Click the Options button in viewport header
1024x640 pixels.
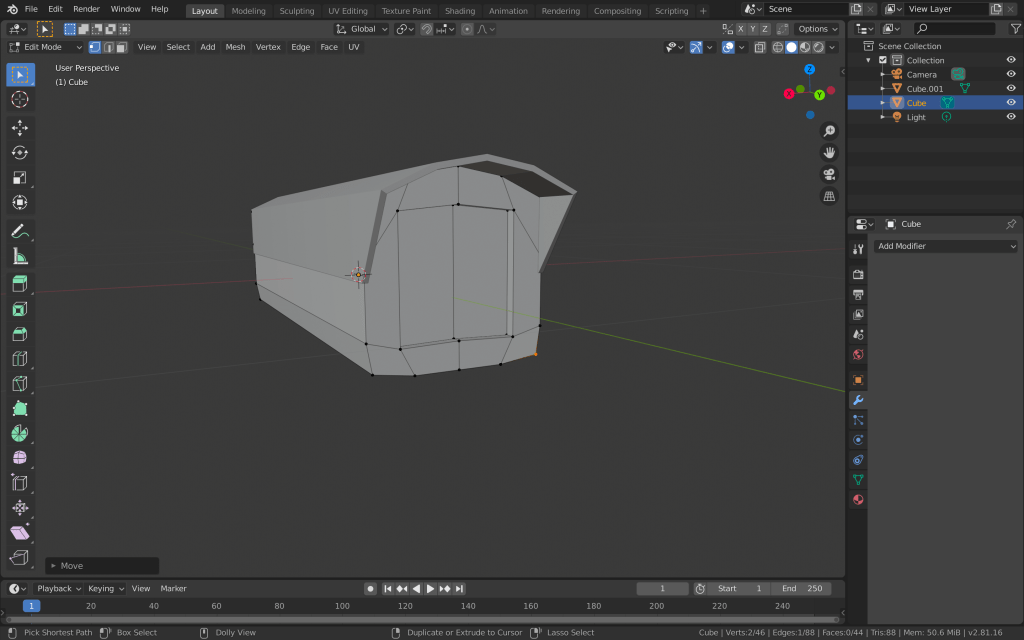(817, 29)
